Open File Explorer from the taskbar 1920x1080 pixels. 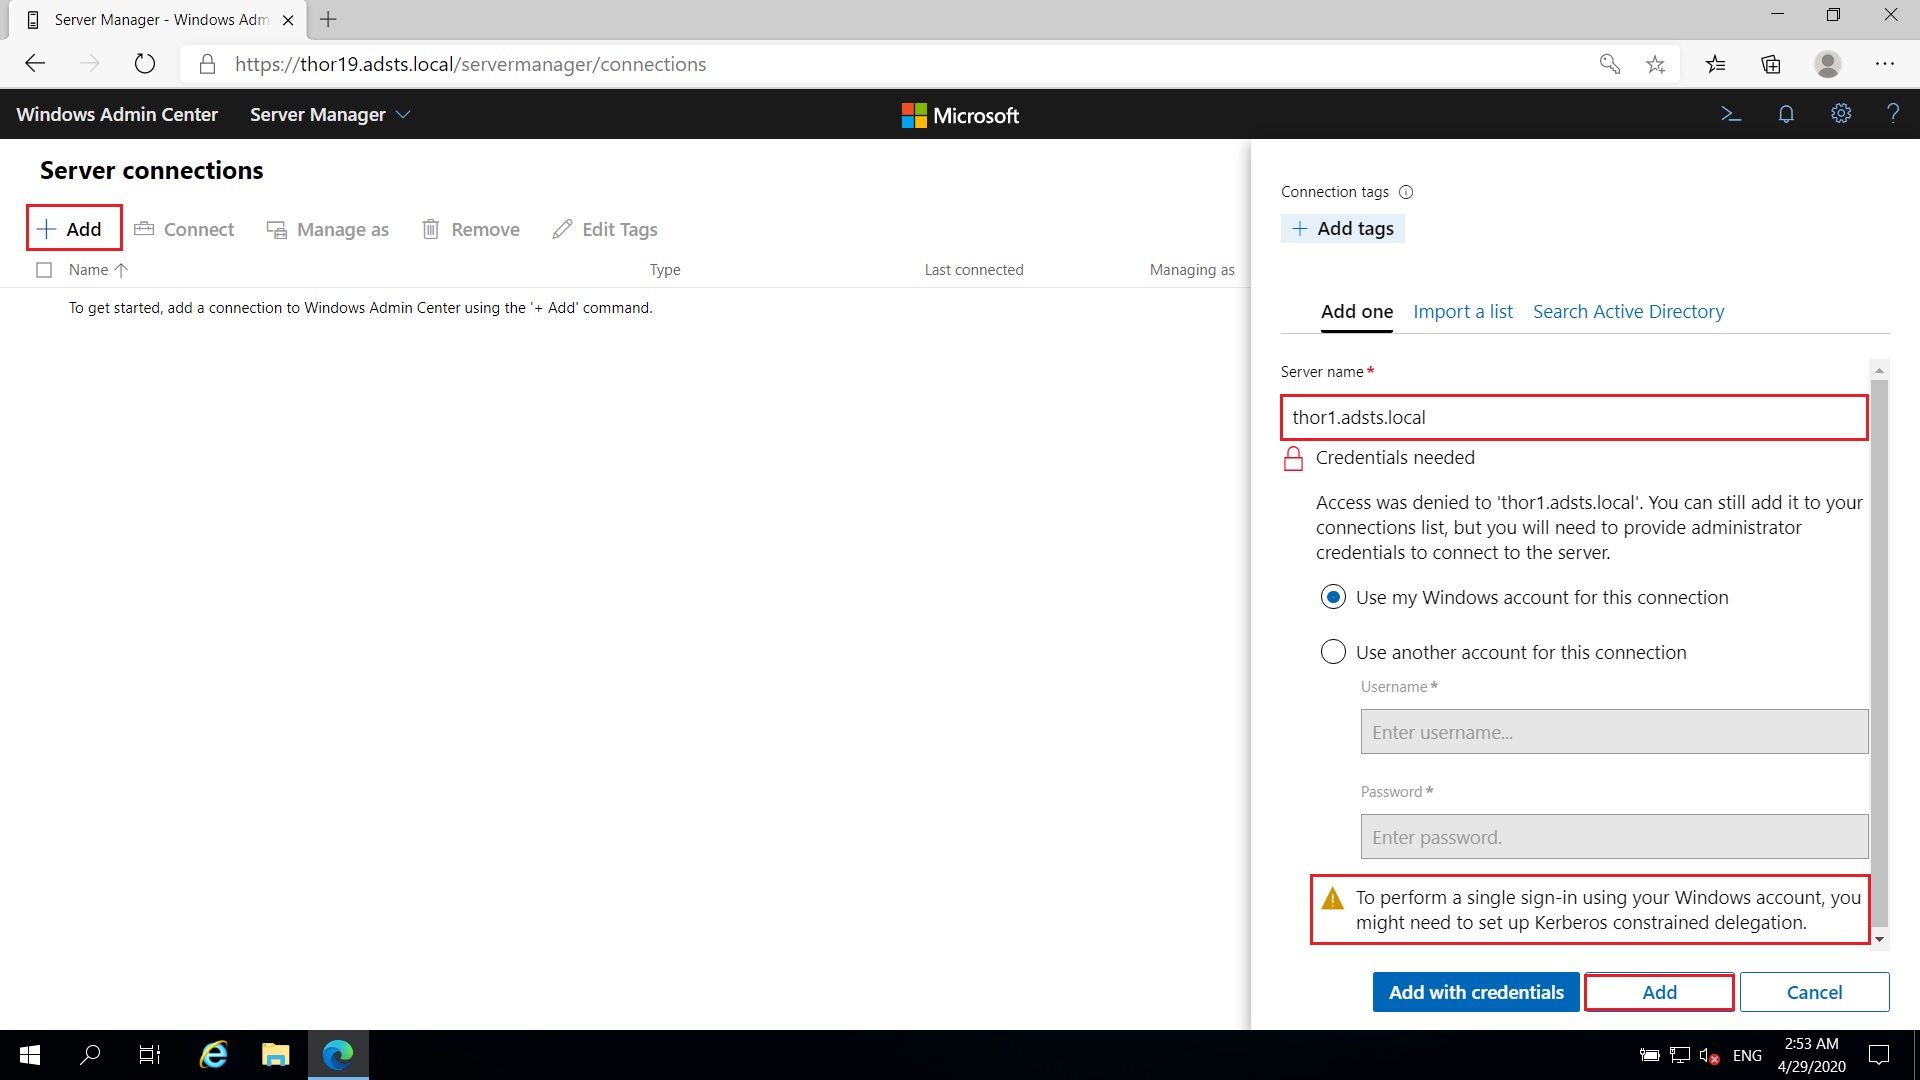tap(276, 1055)
